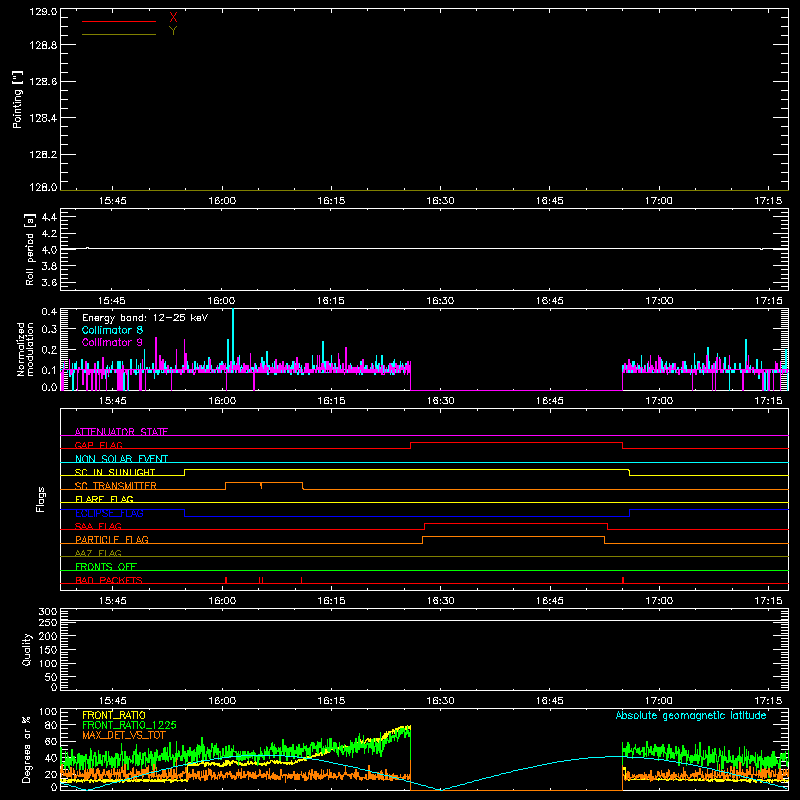Click the Flags axis title
The image size is (800, 800).
[x=41, y=499]
